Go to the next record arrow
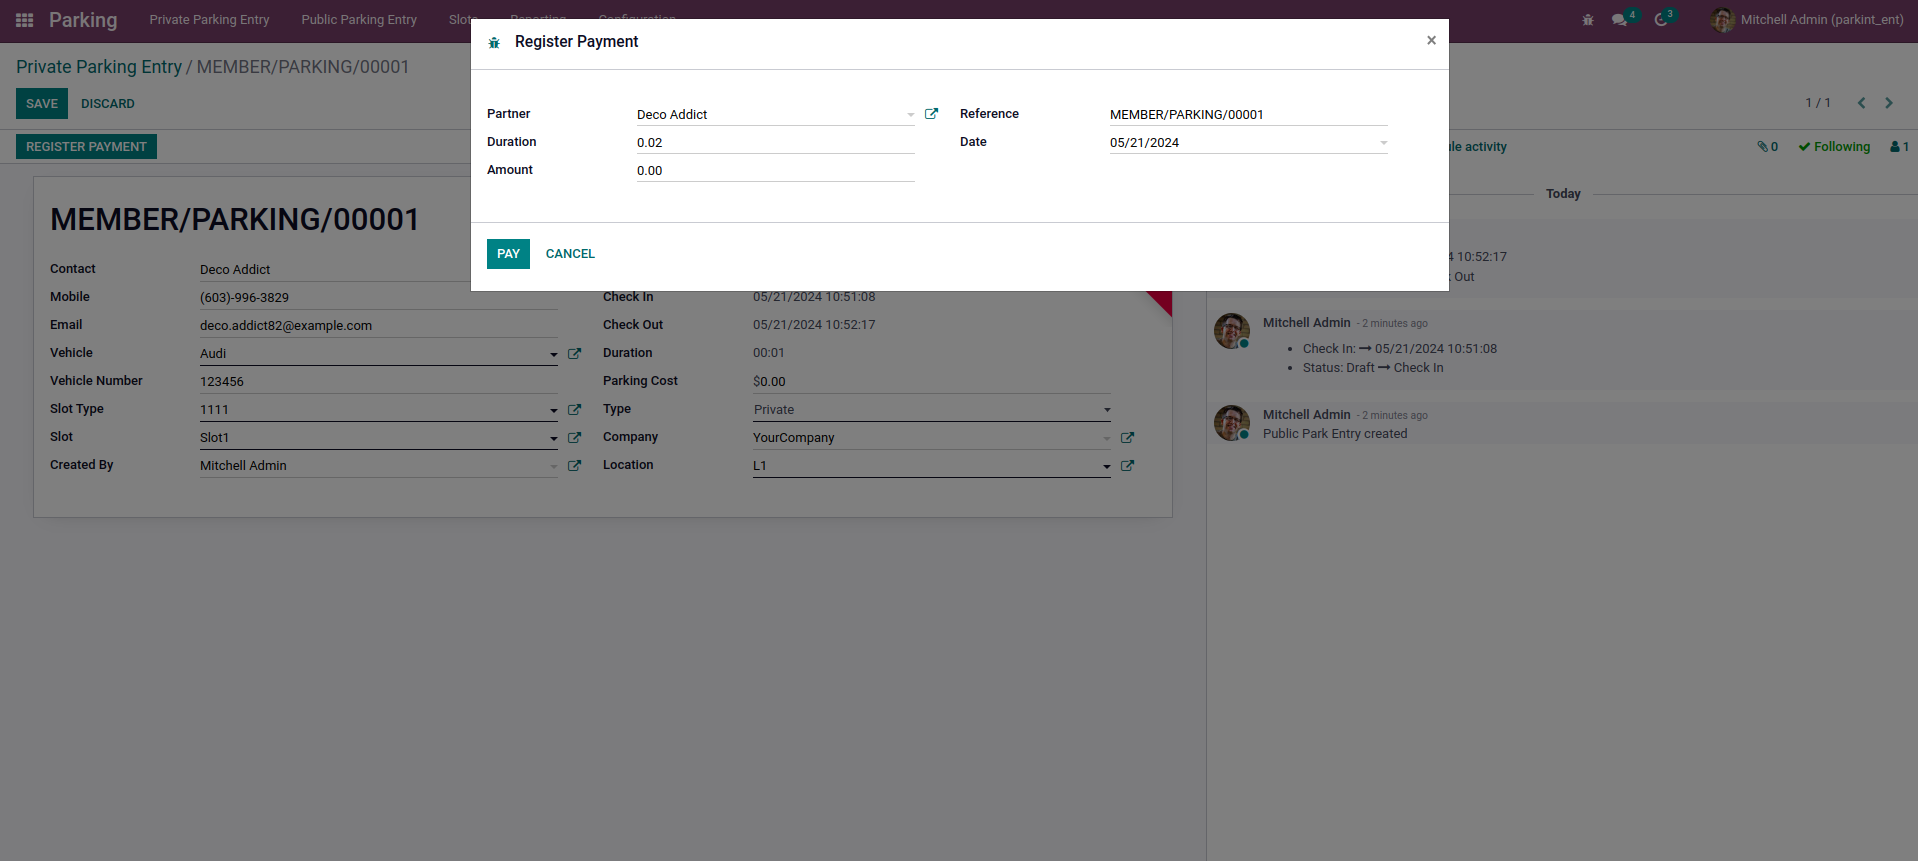This screenshot has width=1918, height=861. 1889,103
